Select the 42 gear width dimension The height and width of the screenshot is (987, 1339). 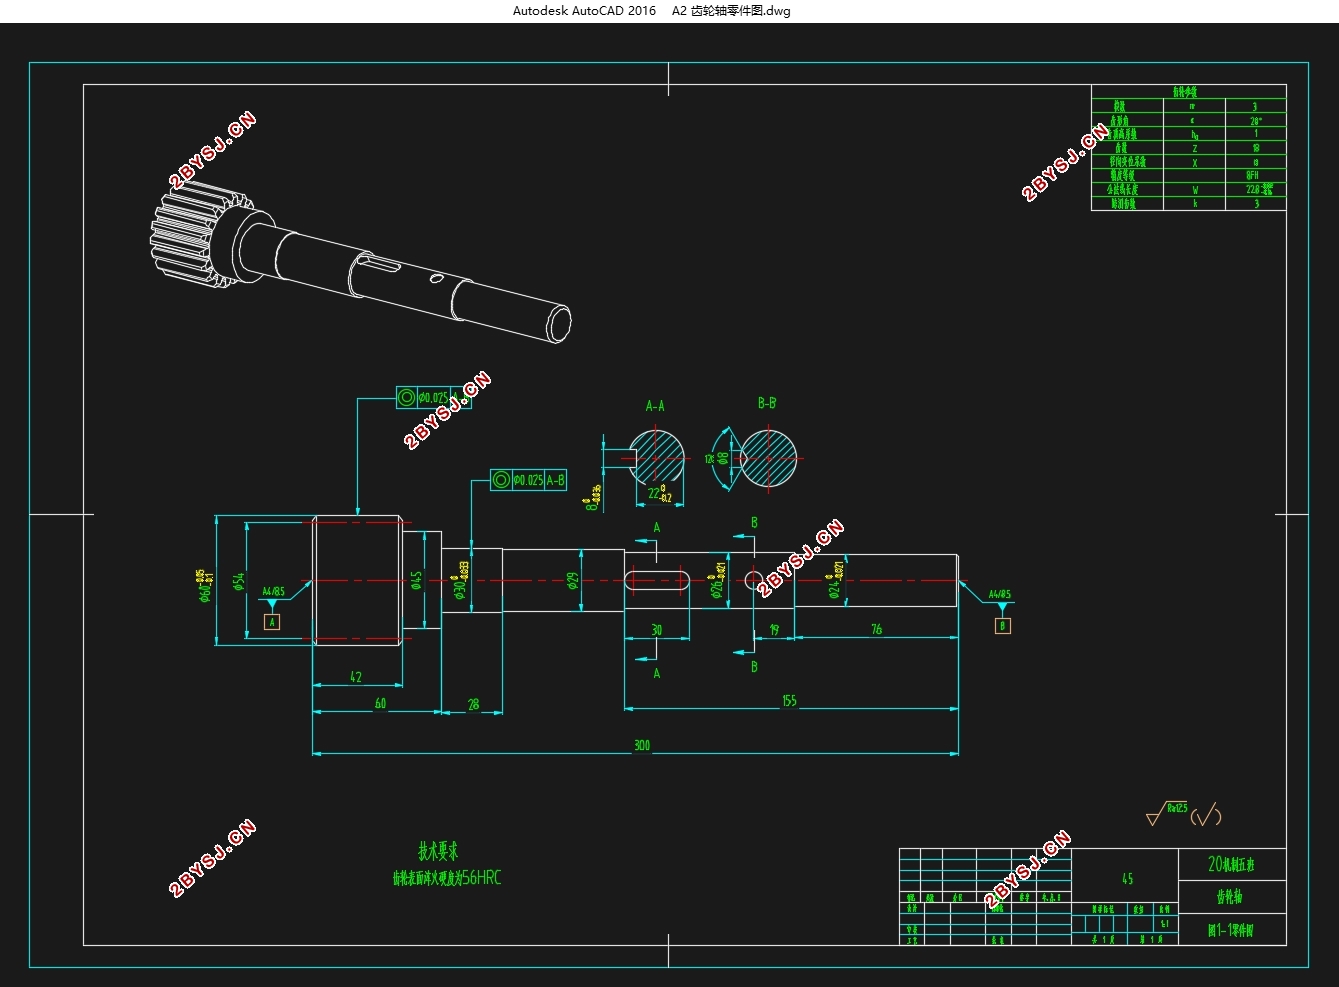pos(356,677)
